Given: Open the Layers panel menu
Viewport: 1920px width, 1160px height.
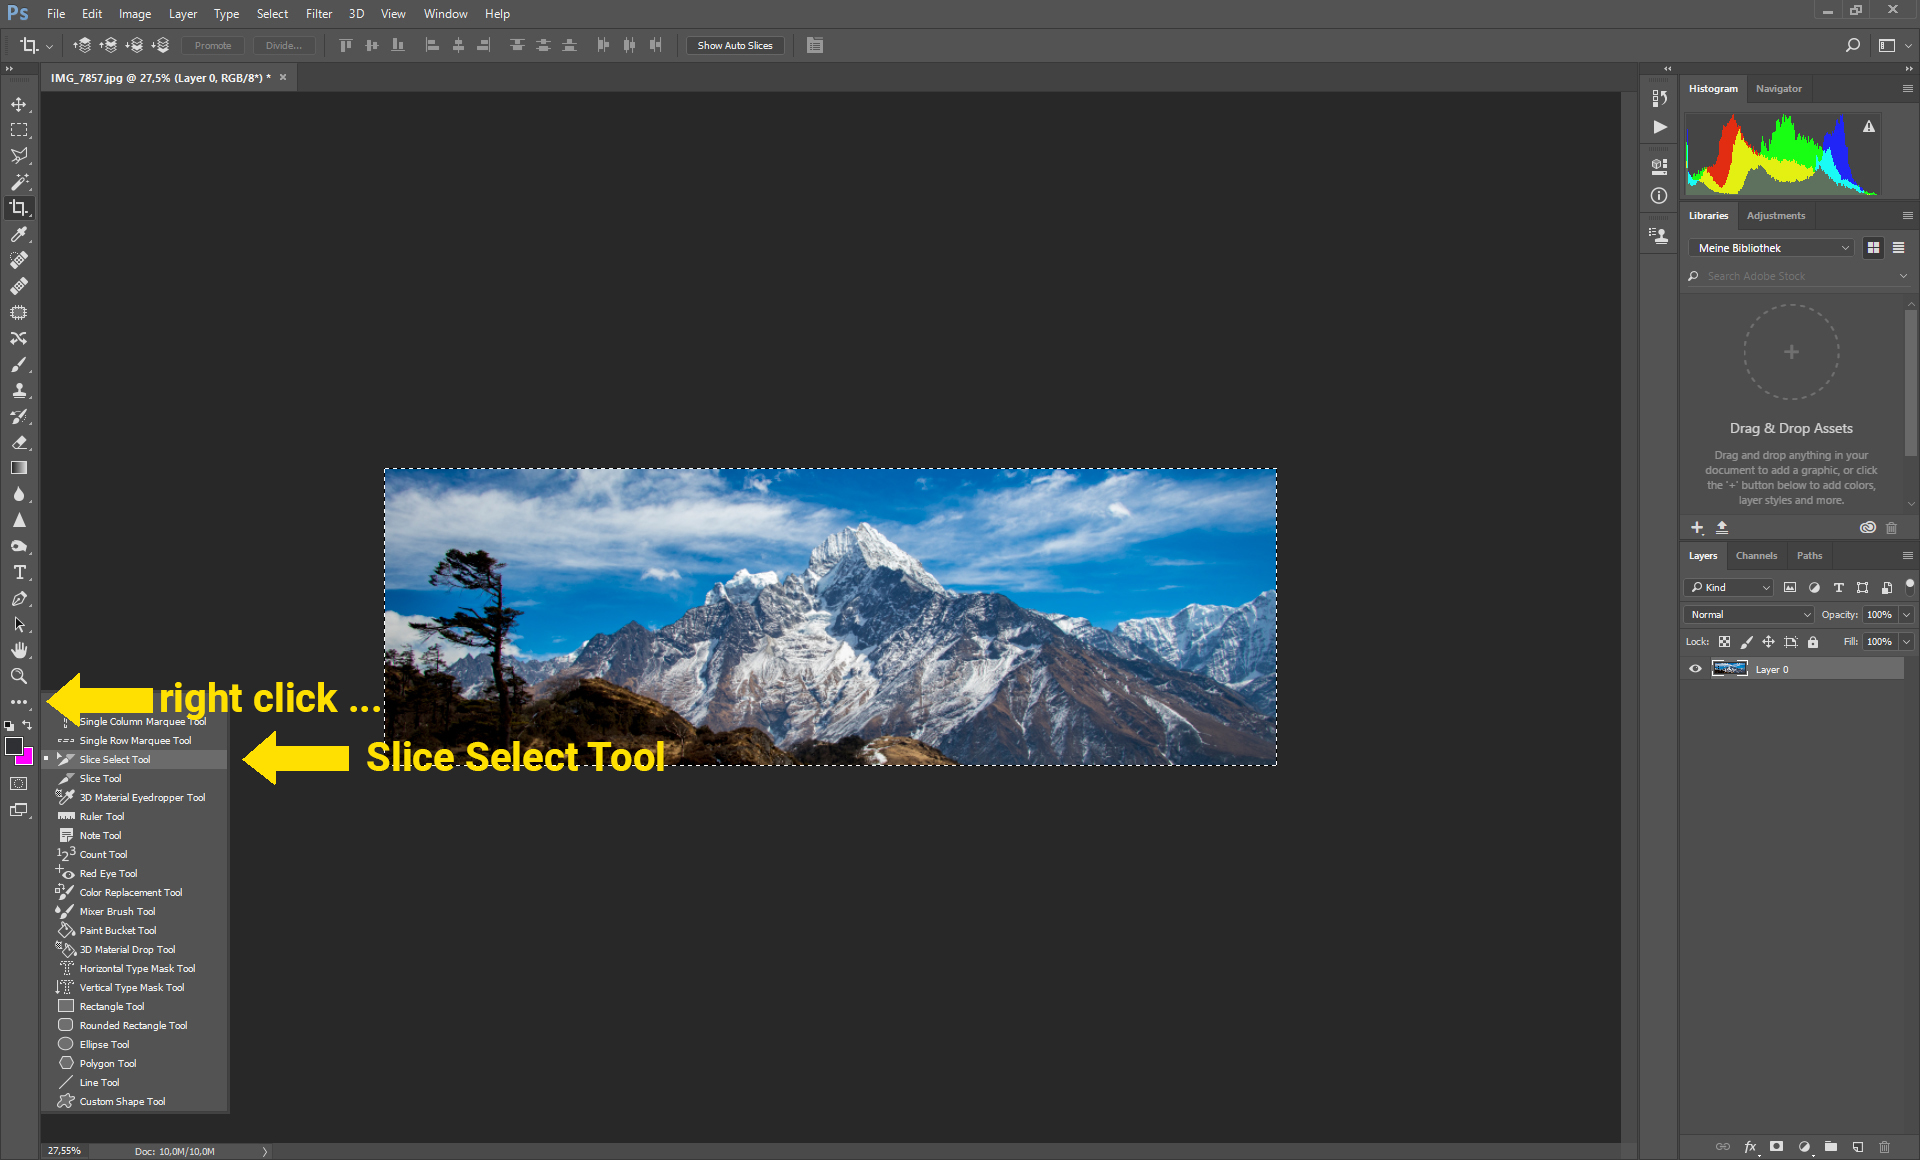Looking at the screenshot, I should coord(1907,556).
